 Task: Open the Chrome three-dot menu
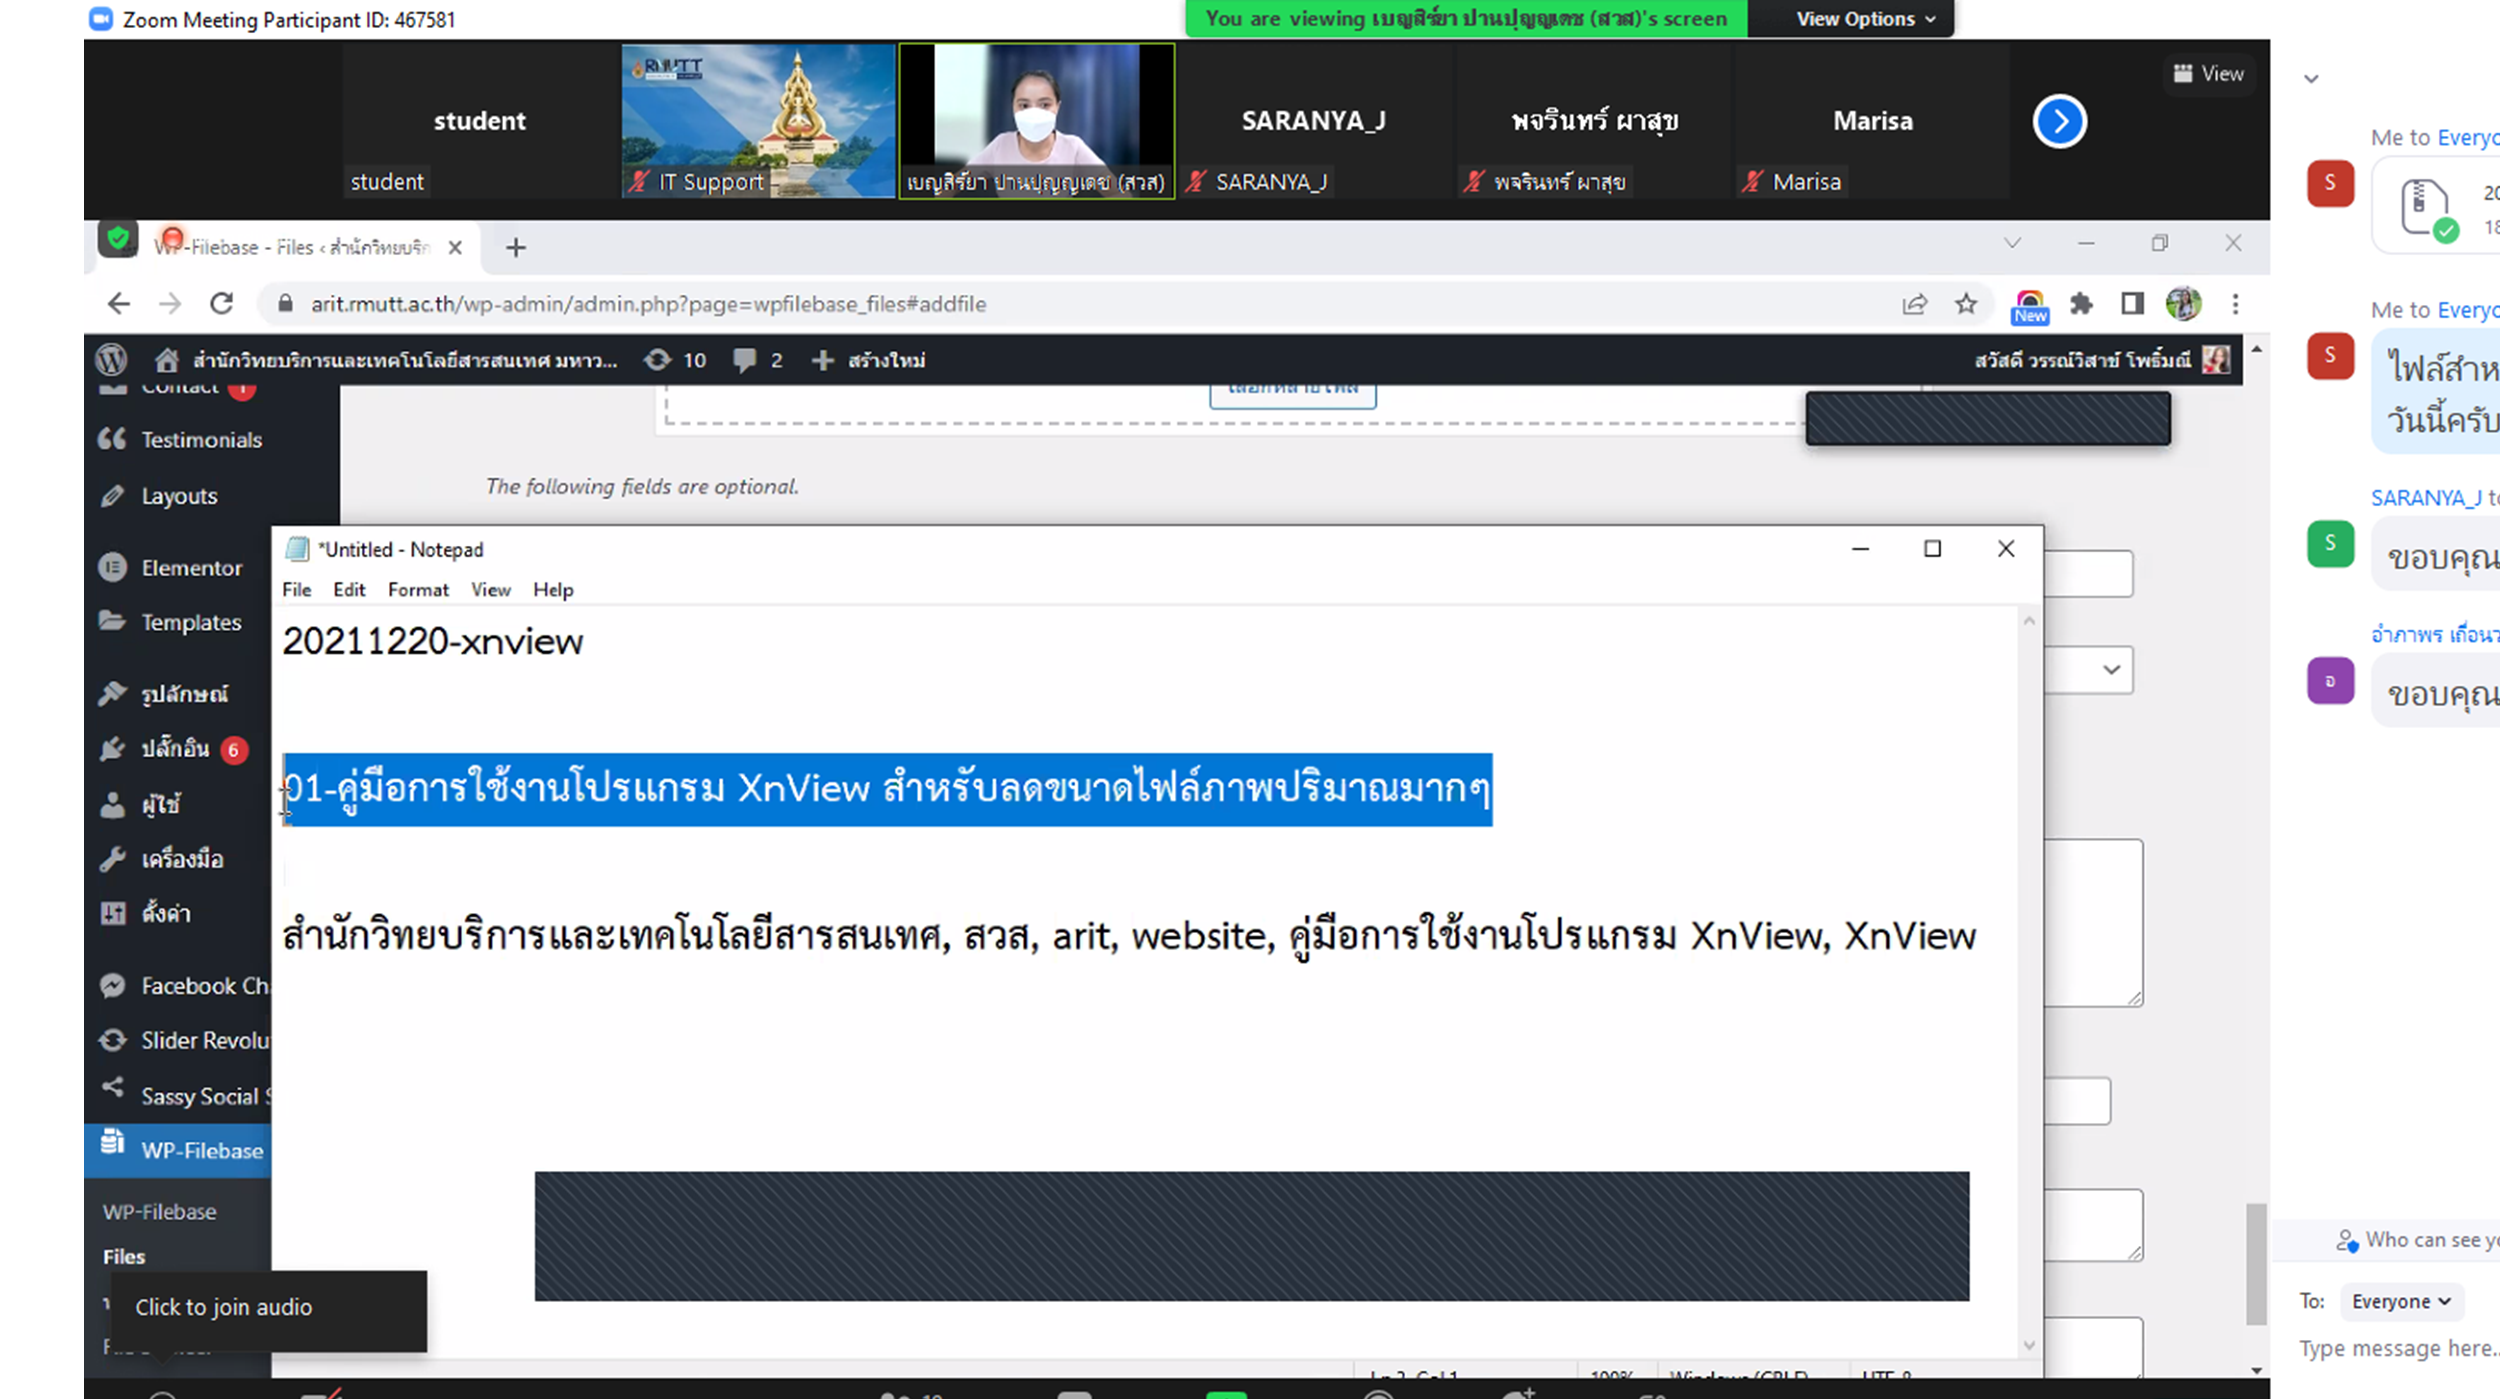tap(2236, 304)
